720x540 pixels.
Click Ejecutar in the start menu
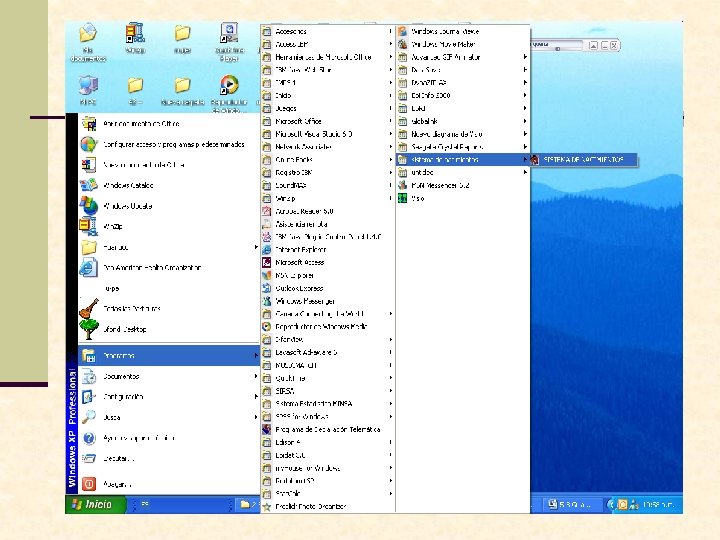pyautogui.click(x=118, y=458)
